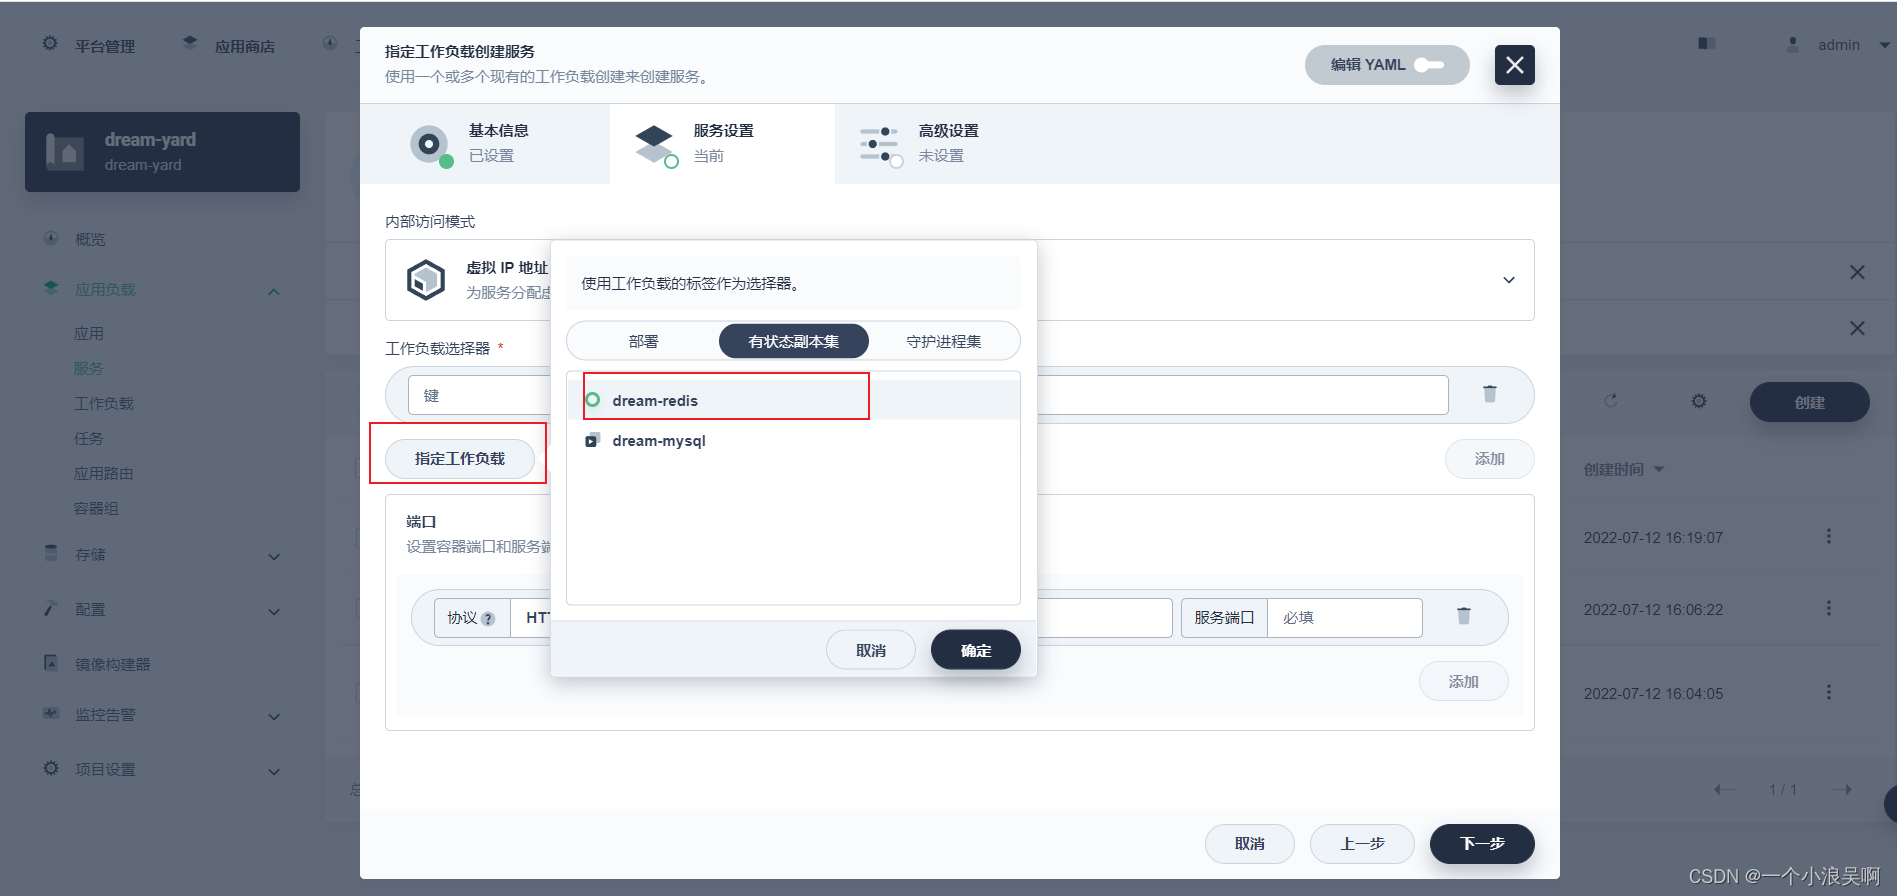Open 概览 in sidebar
Screen dimensions: 1897x896
point(90,240)
